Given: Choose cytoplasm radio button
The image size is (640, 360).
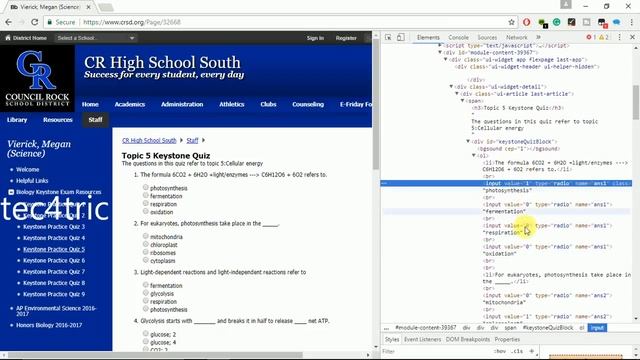Looking at the screenshot, I should point(146,260).
